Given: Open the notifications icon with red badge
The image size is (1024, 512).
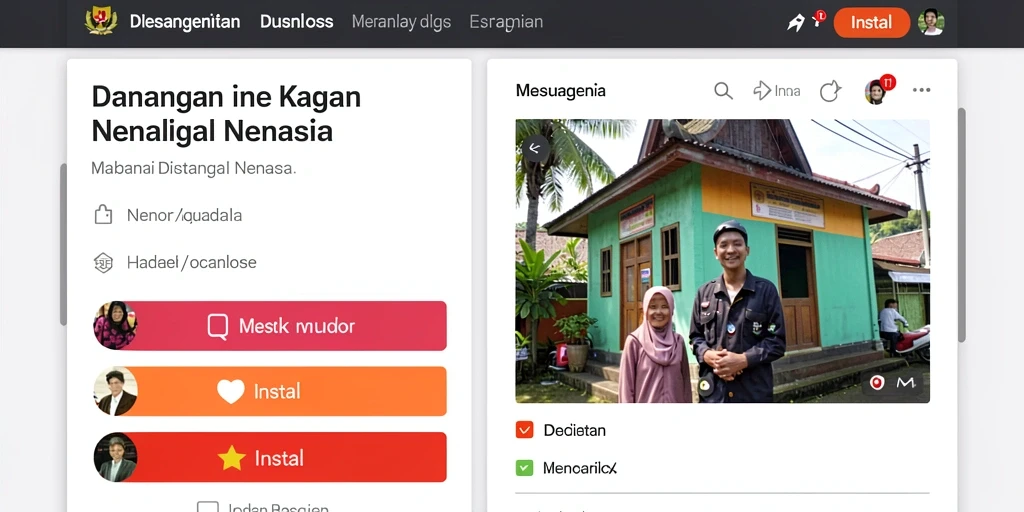Looking at the screenshot, I should (818, 18).
